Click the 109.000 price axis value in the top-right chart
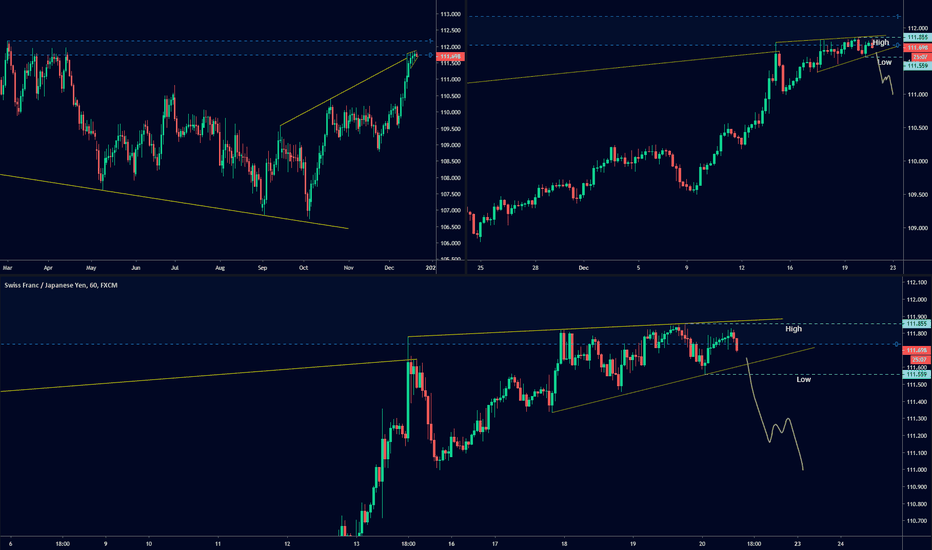 click(918, 228)
